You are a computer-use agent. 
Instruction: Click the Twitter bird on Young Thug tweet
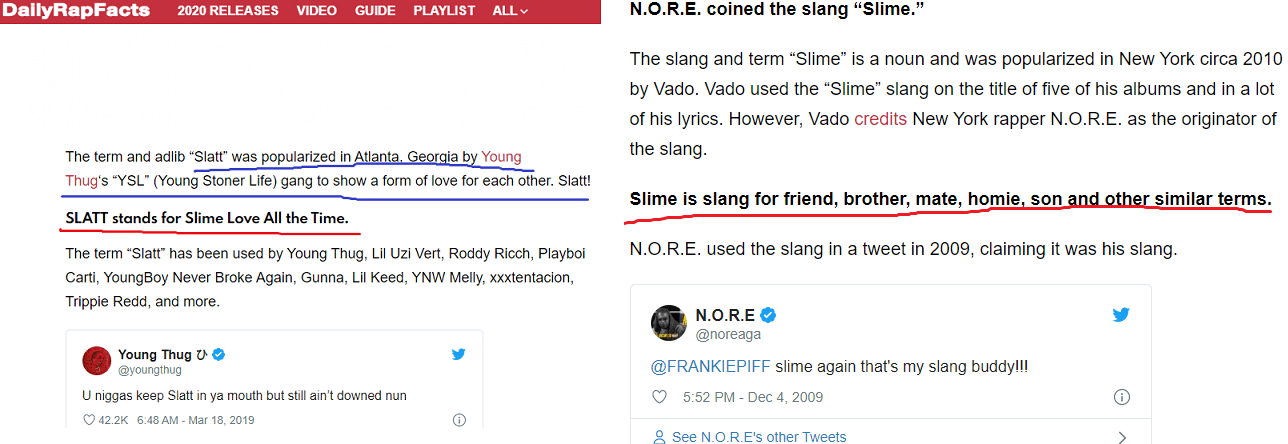[459, 354]
